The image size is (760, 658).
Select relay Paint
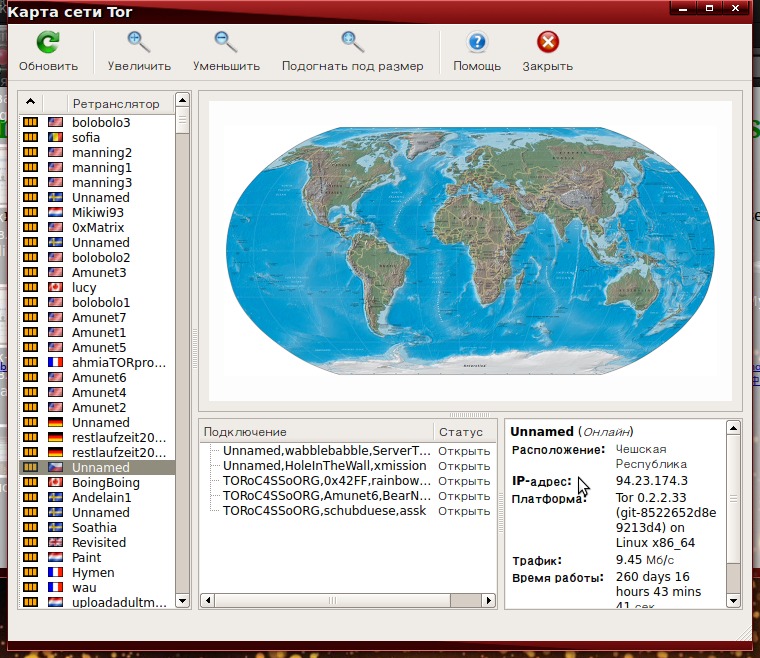[97, 557]
